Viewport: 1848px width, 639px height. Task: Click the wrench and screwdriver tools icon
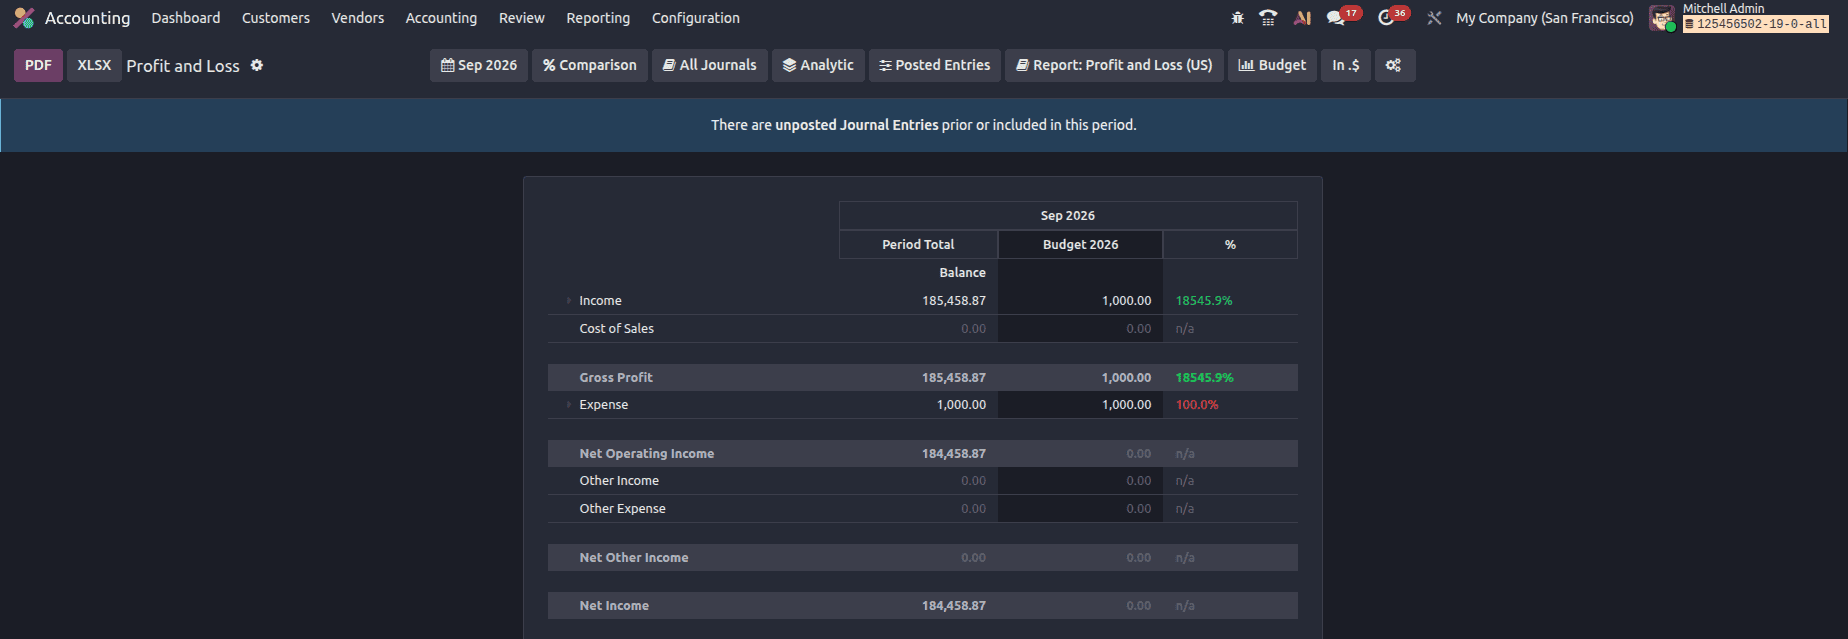point(1434,18)
